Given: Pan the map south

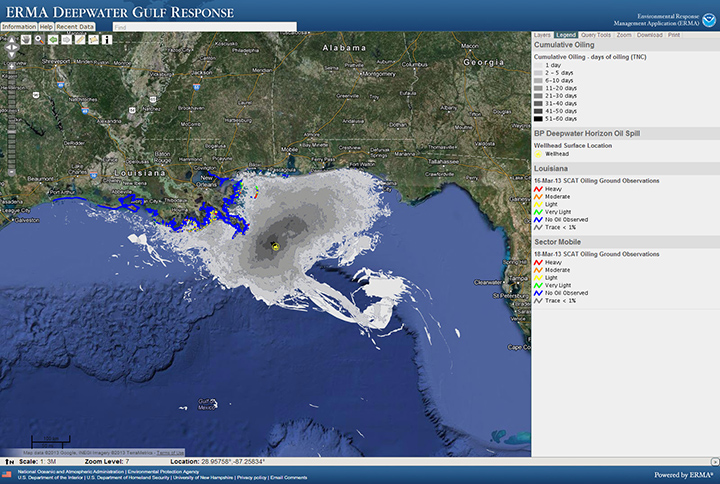Looking at the screenshot, I should tap(11, 55).
